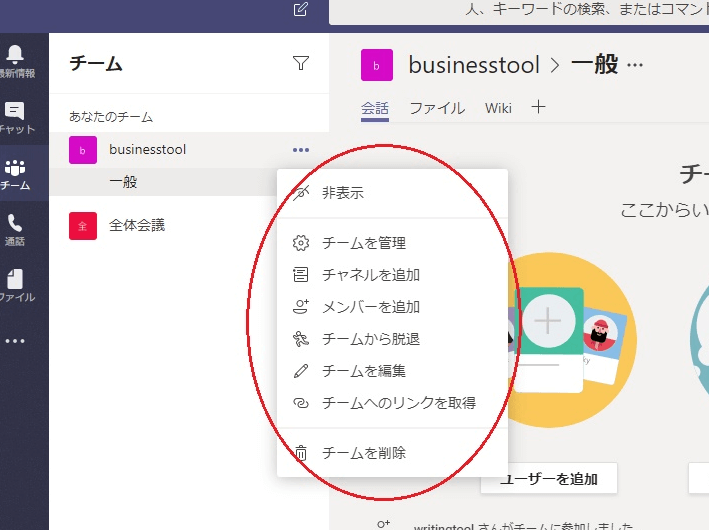Screen dimensions: 709x530
Task: Select 非表示 from the context menu
Action: coord(343,193)
